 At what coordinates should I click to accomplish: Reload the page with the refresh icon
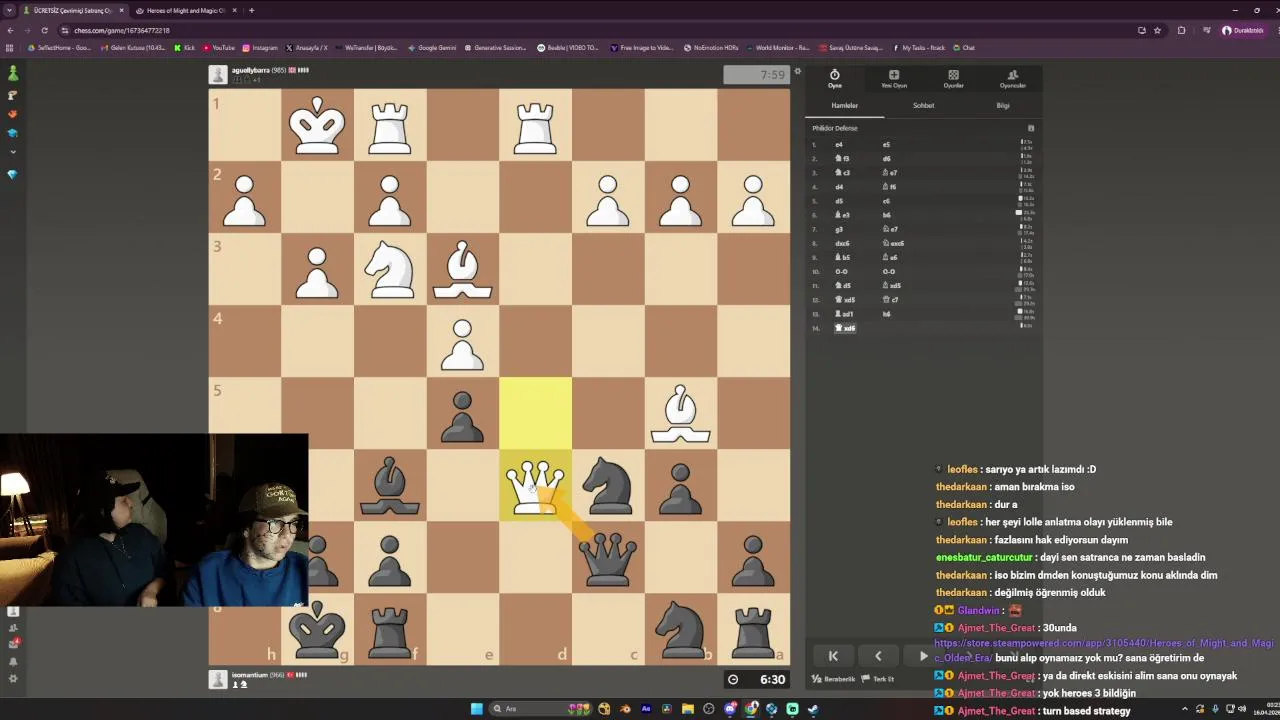(x=44, y=30)
